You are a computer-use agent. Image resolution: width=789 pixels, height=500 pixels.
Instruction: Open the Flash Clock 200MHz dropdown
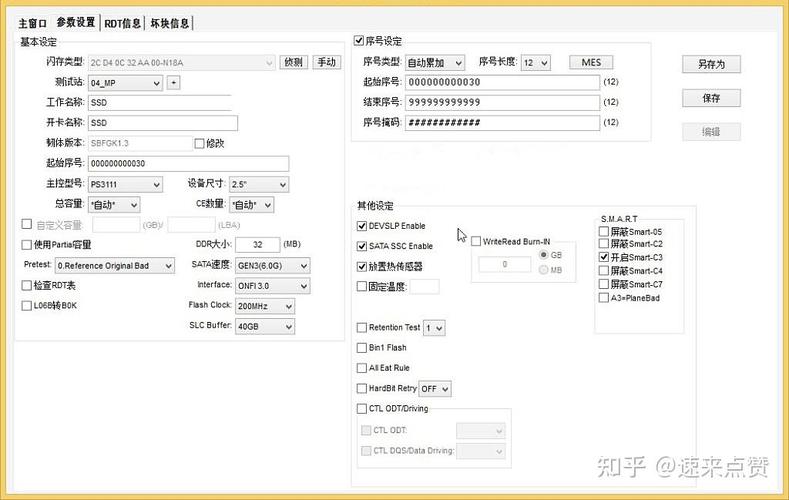(265, 306)
